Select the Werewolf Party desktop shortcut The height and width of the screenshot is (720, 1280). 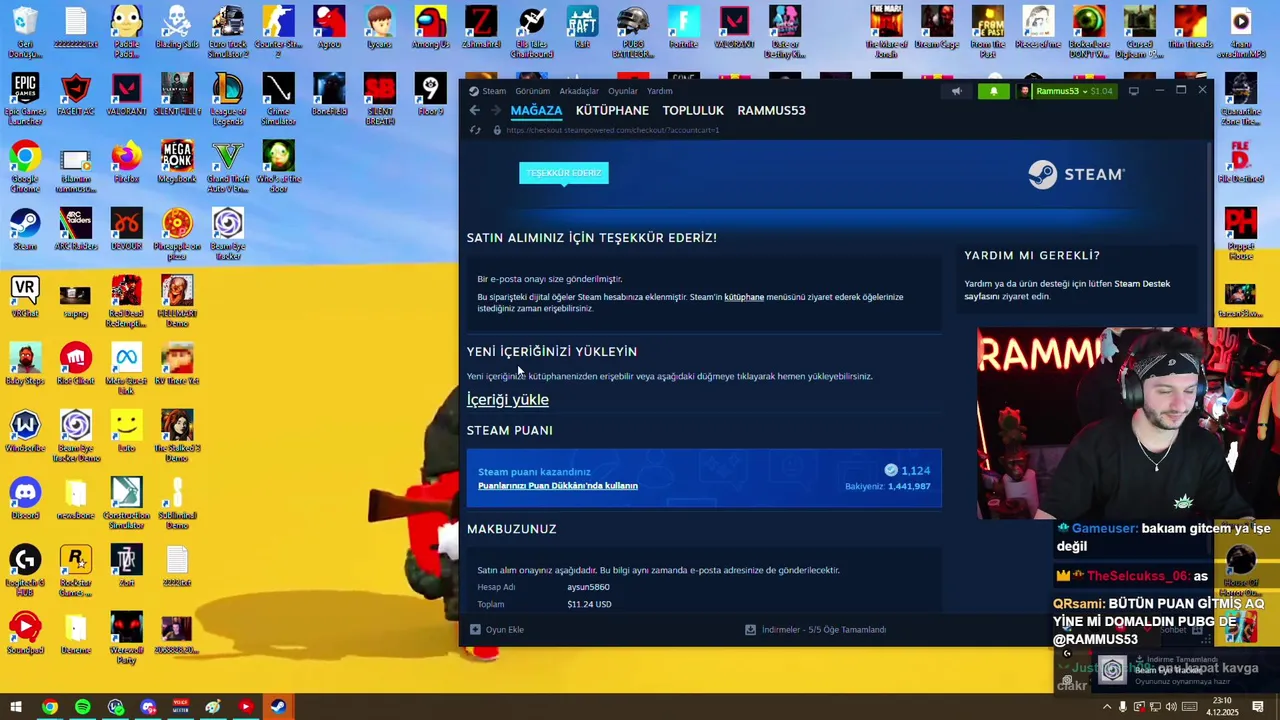click(126, 637)
